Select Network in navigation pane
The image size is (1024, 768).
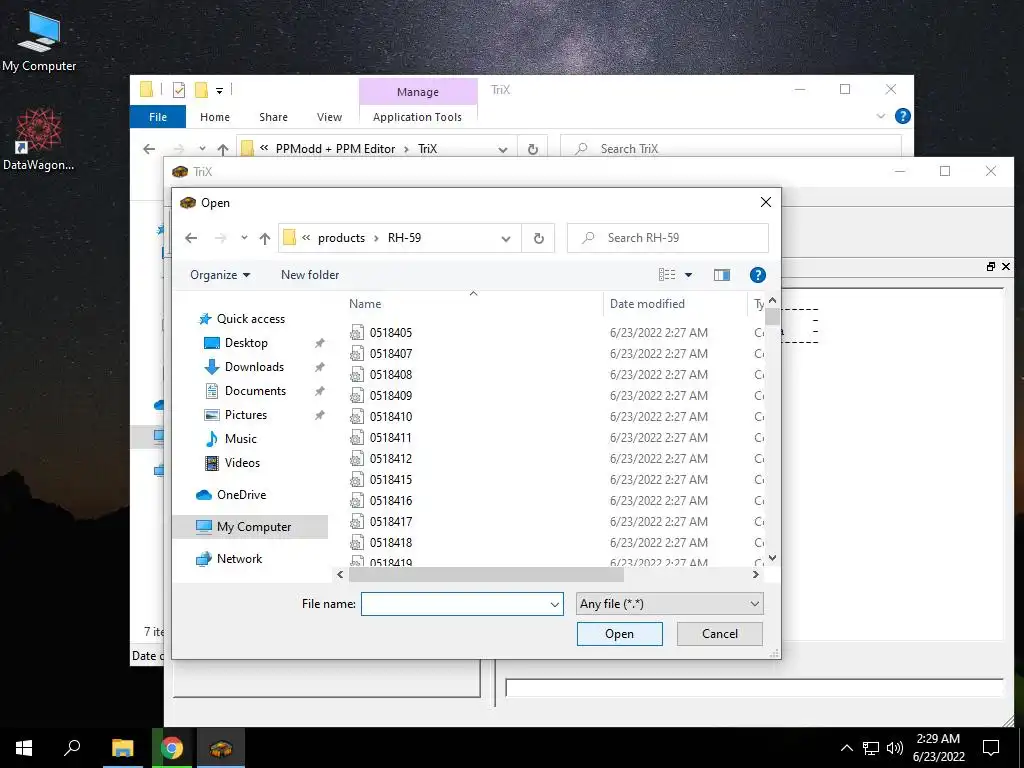coord(239,559)
